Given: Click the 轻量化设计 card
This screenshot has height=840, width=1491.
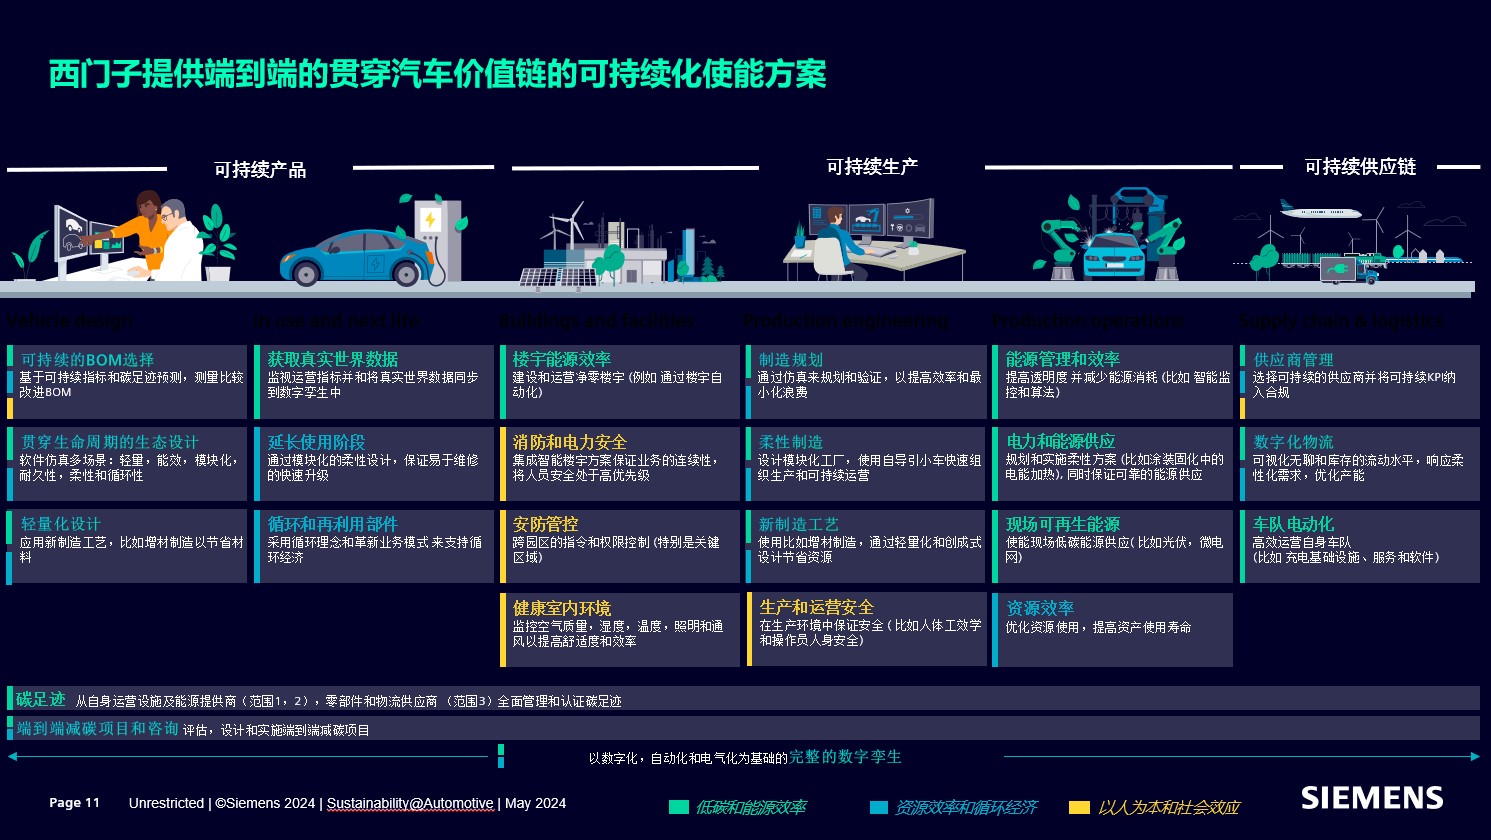Looking at the screenshot, I should point(127,546).
